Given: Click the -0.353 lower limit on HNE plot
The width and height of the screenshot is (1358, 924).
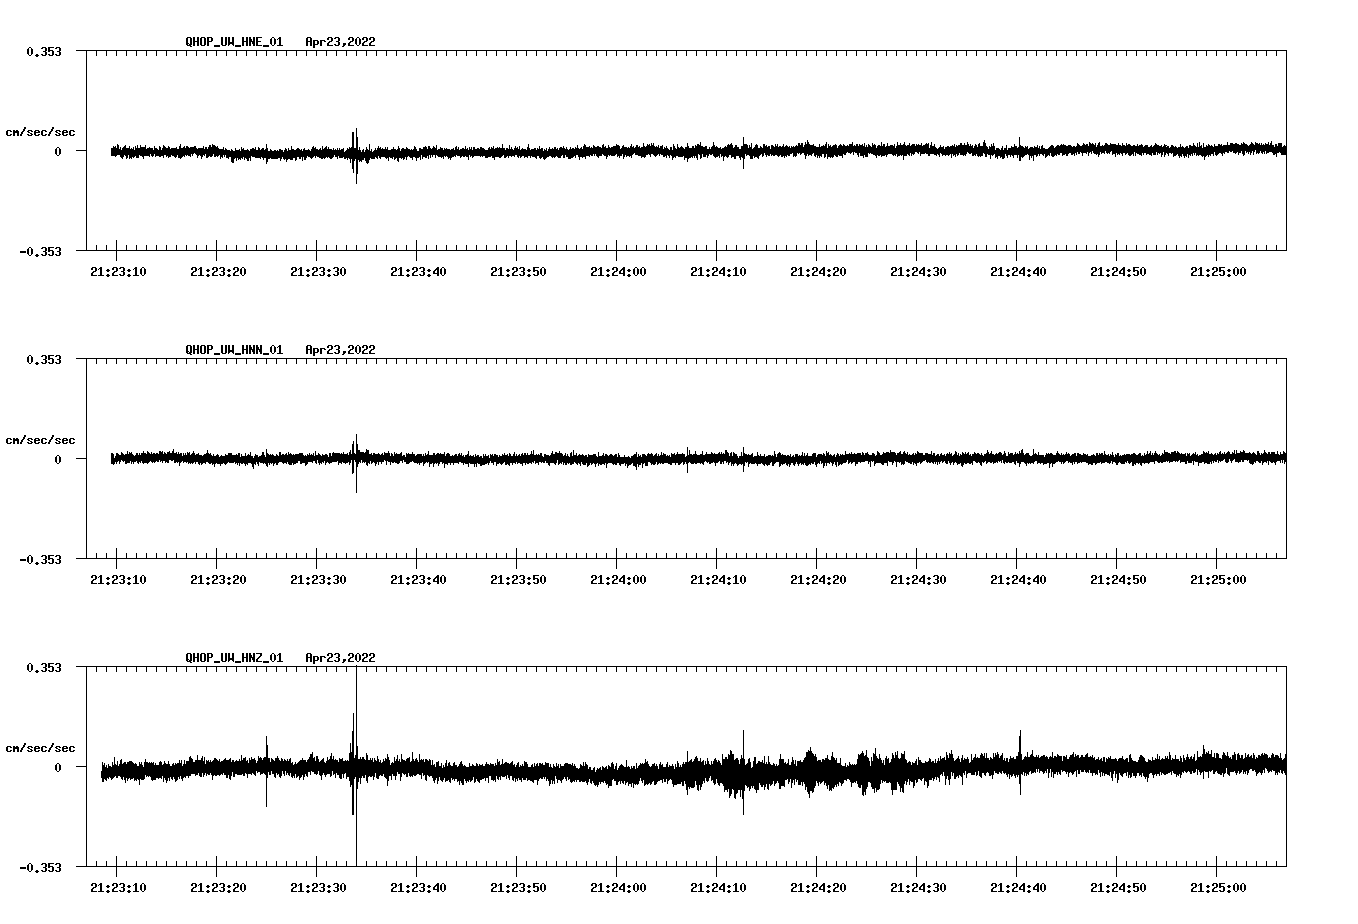Looking at the screenshot, I should pyautogui.click(x=40, y=251).
